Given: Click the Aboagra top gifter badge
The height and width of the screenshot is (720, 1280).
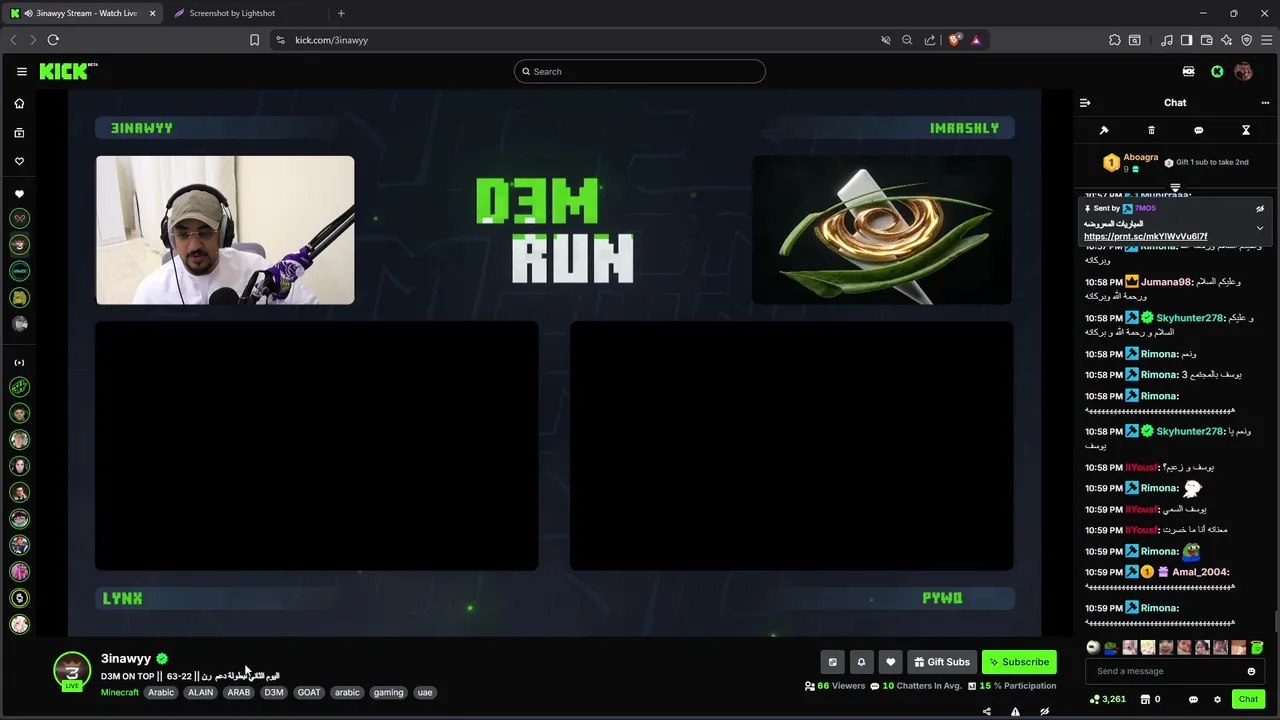Looking at the screenshot, I should coord(1111,162).
